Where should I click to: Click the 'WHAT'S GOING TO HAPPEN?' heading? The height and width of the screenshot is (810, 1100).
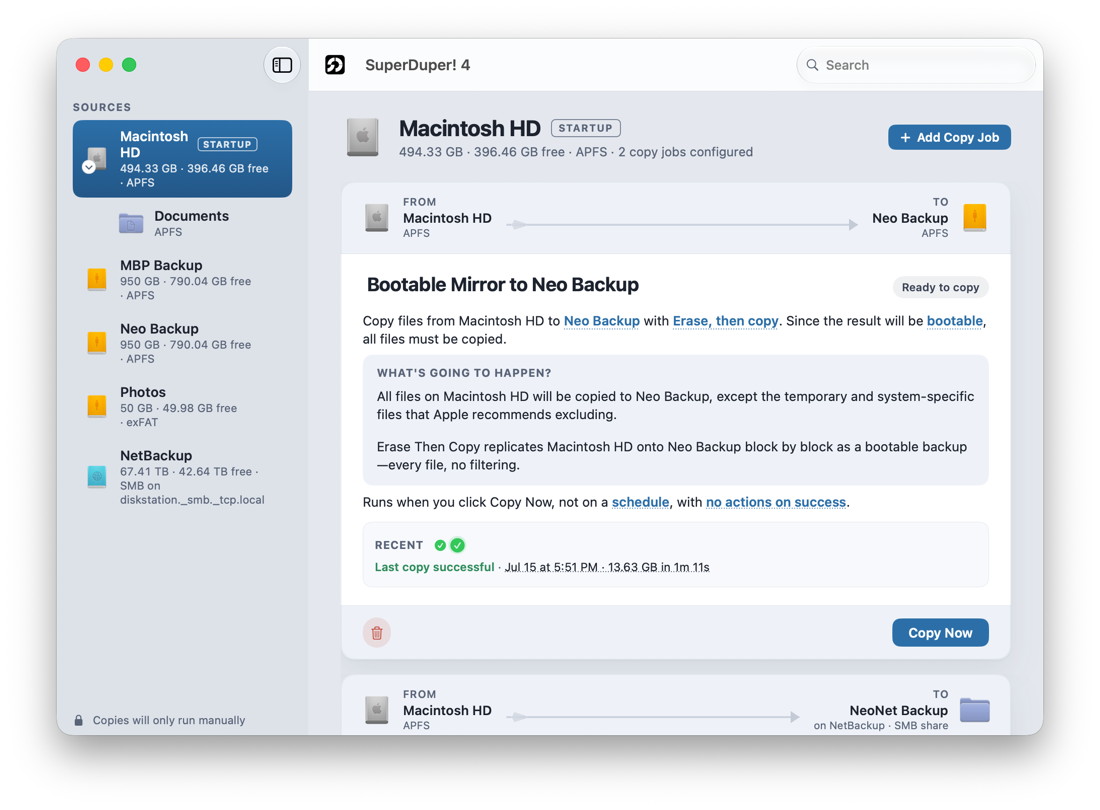[x=464, y=373]
